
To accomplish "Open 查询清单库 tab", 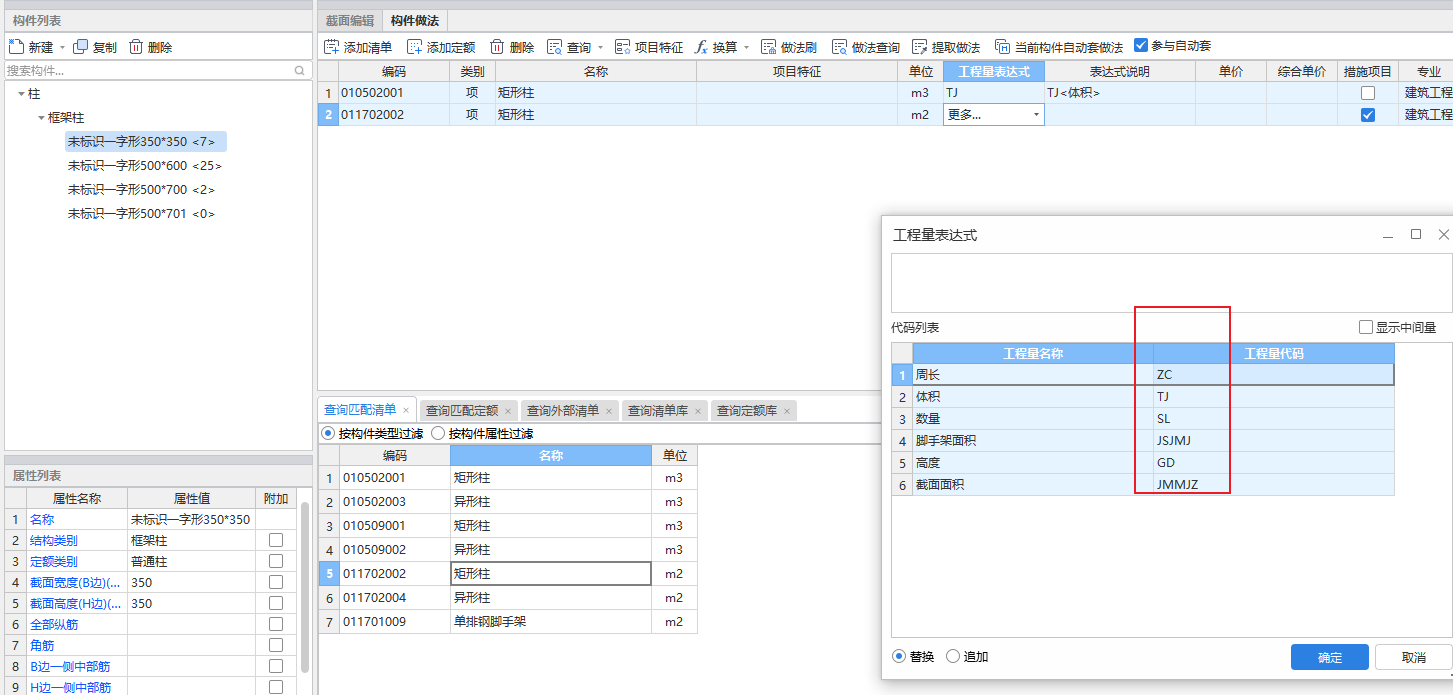I will click(657, 411).
